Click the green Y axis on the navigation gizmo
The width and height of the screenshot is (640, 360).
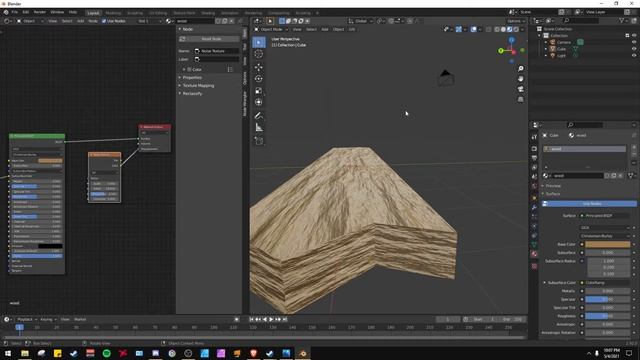(x=501, y=51)
